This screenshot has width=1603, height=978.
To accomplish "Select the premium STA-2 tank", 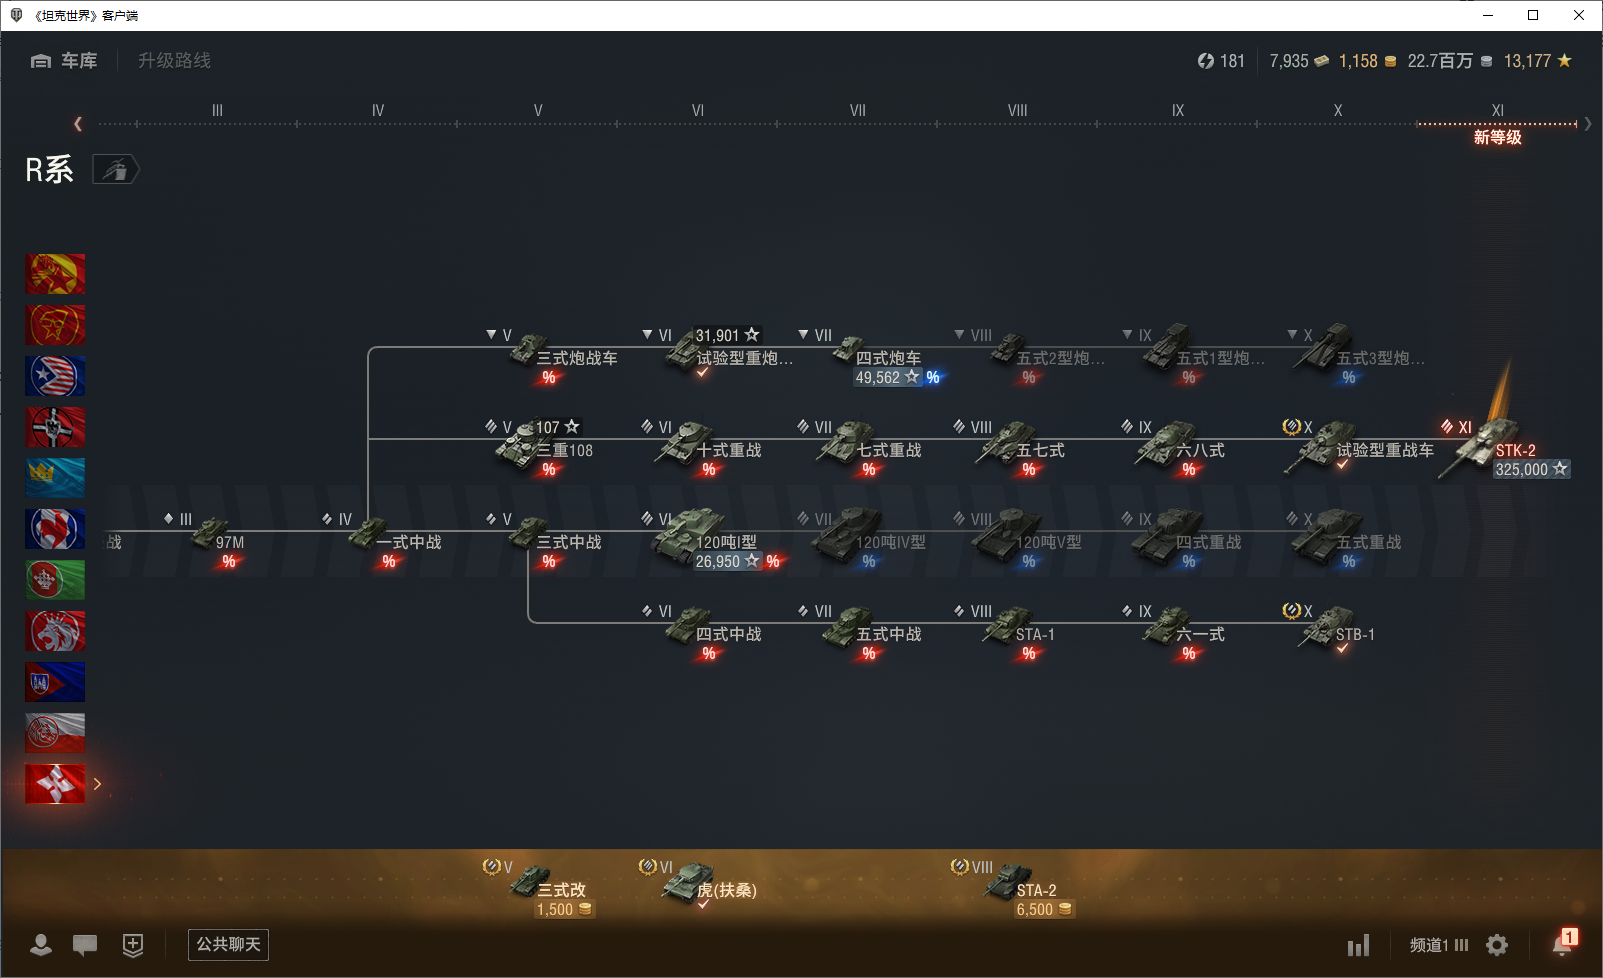I will click(x=1013, y=888).
